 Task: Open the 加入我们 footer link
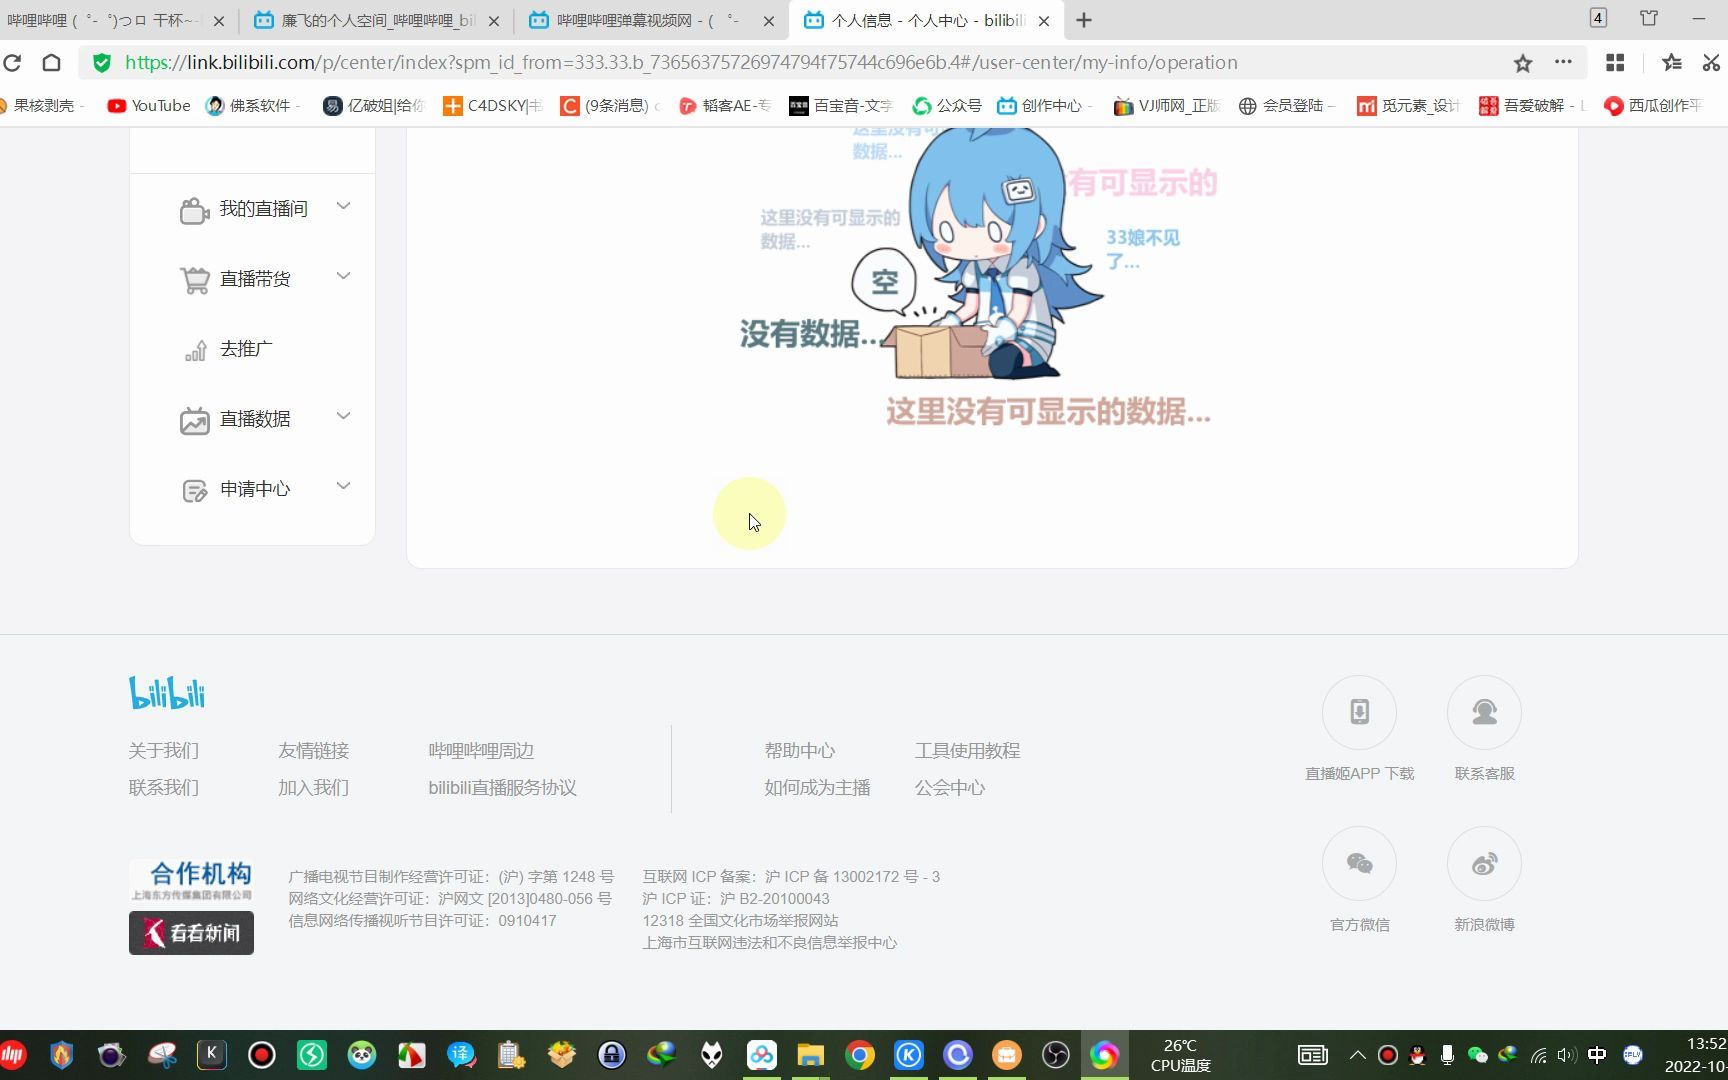click(313, 787)
